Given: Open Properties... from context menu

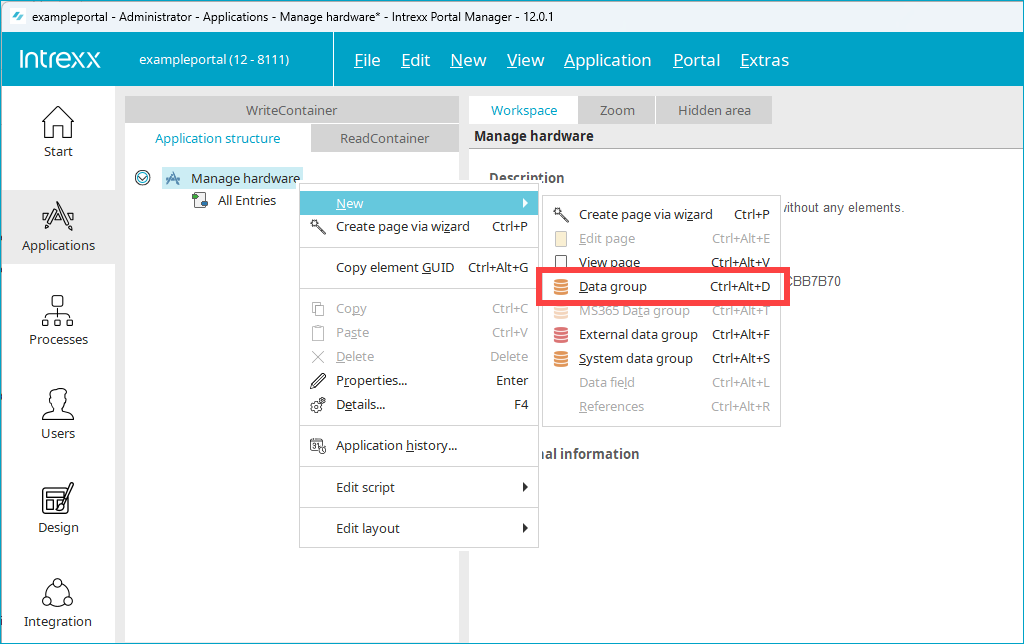Looking at the screenshot, I should [419, 381].
